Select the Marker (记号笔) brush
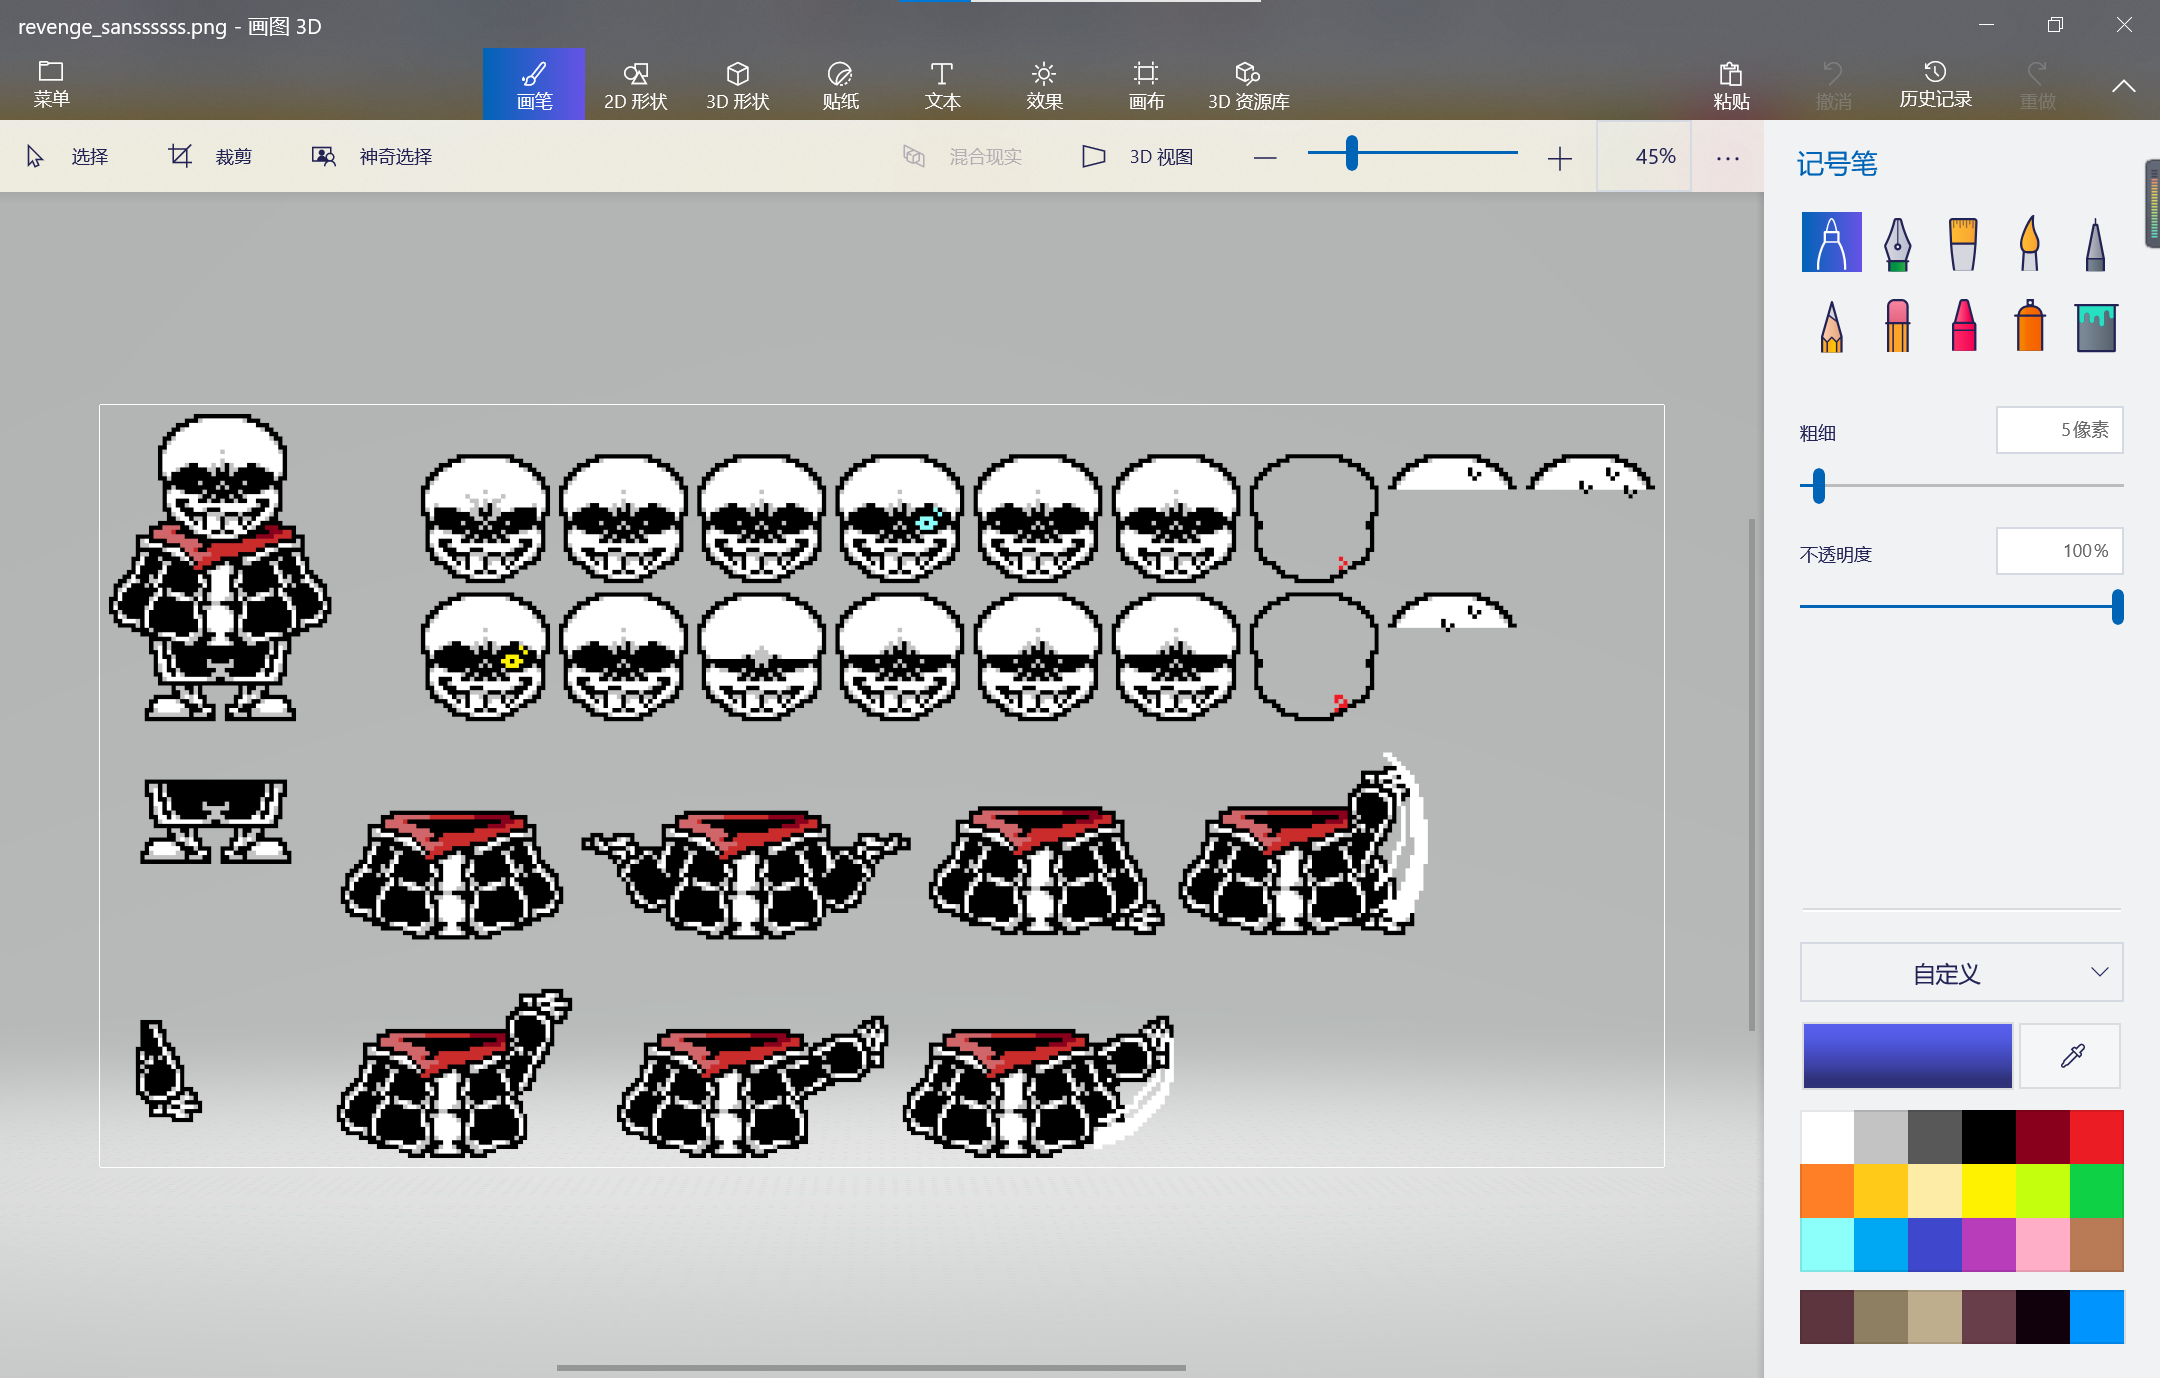2160x1378 pixels. coord(1831,242)
